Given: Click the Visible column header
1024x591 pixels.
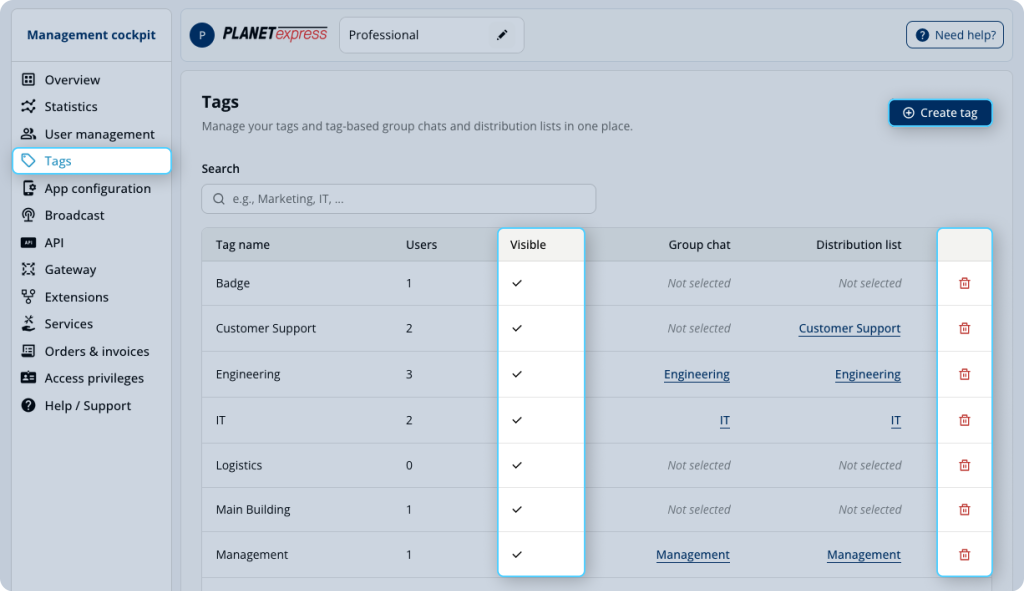Looking at the screenshot, I should [528, 245].
